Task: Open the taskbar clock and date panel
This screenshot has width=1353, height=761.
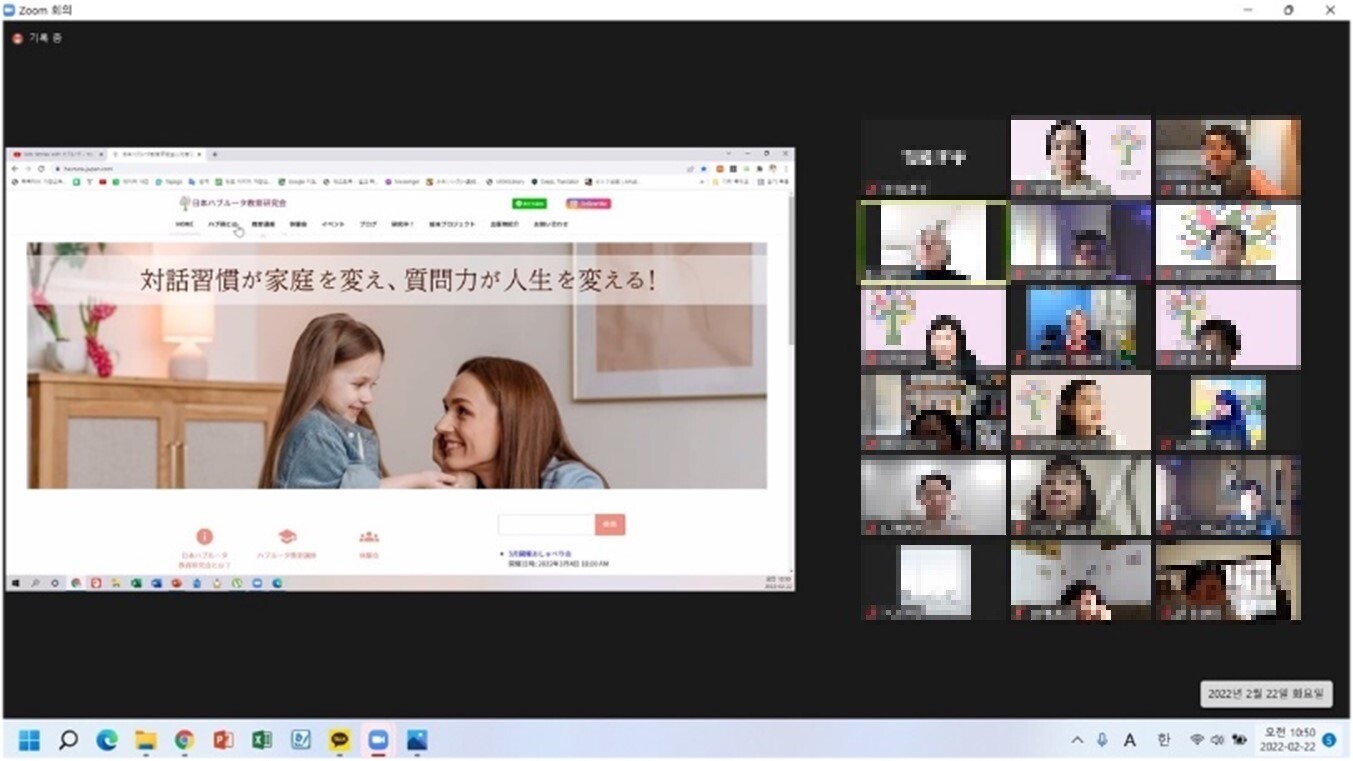Action: tap(1286, 740)
